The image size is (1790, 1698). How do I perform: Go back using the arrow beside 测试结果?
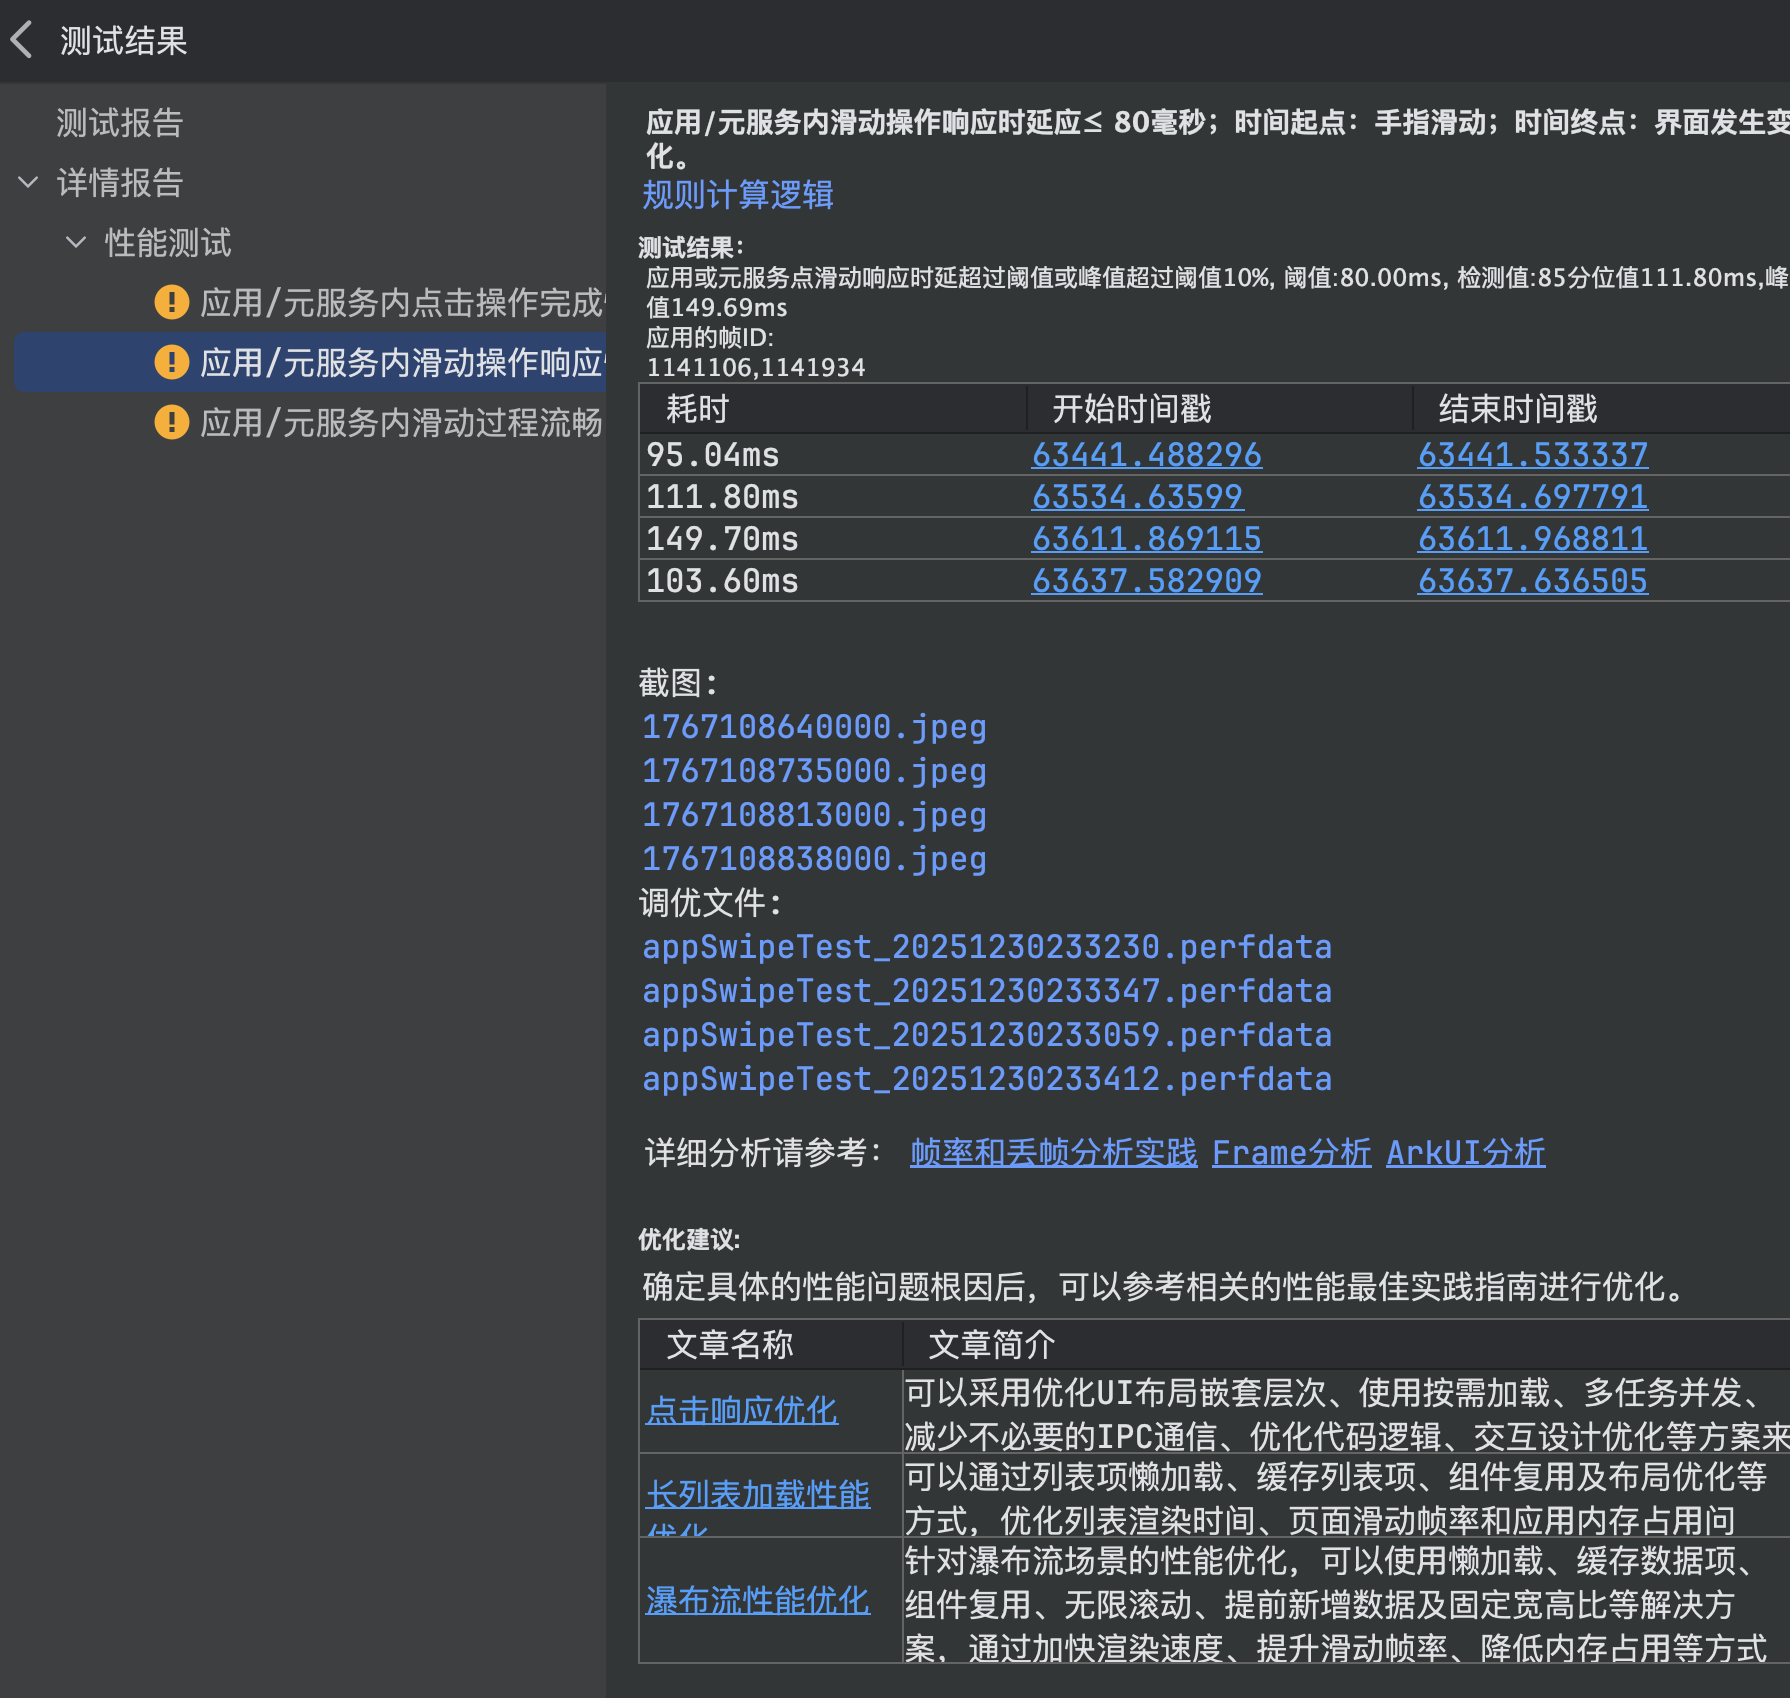click(x=22, y=40)
